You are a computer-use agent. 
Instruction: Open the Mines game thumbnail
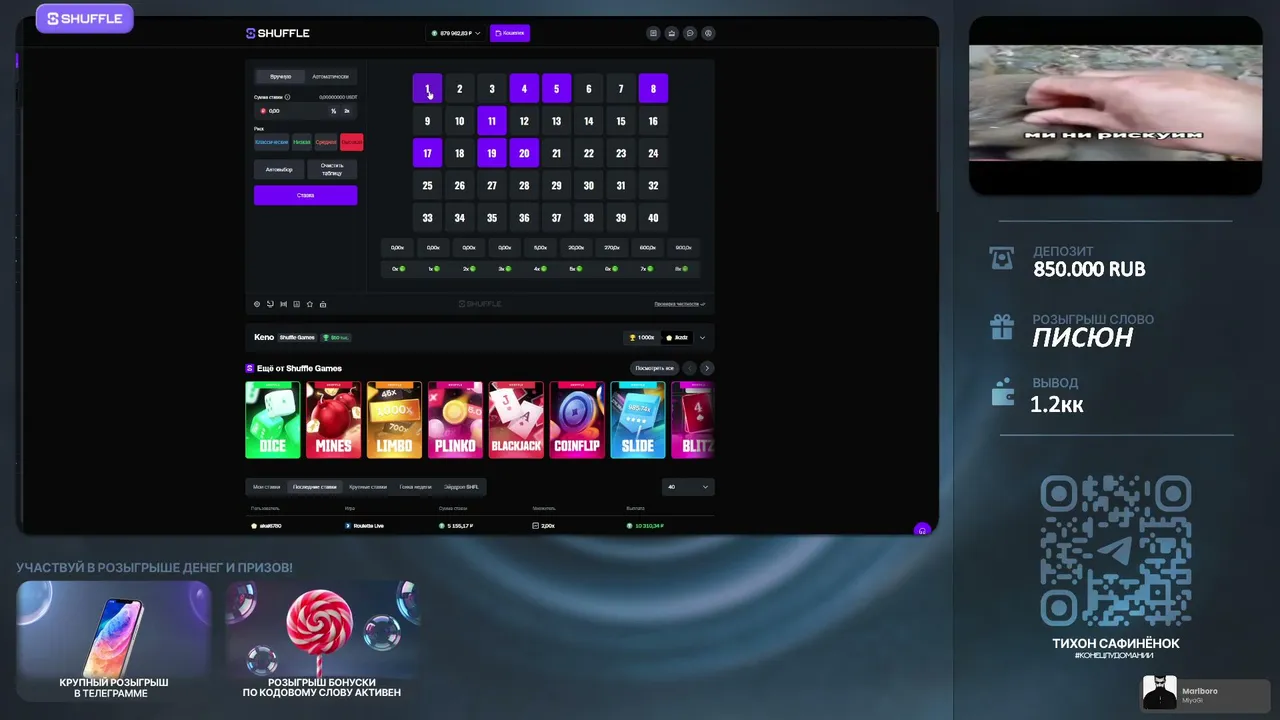pos(334,420)
